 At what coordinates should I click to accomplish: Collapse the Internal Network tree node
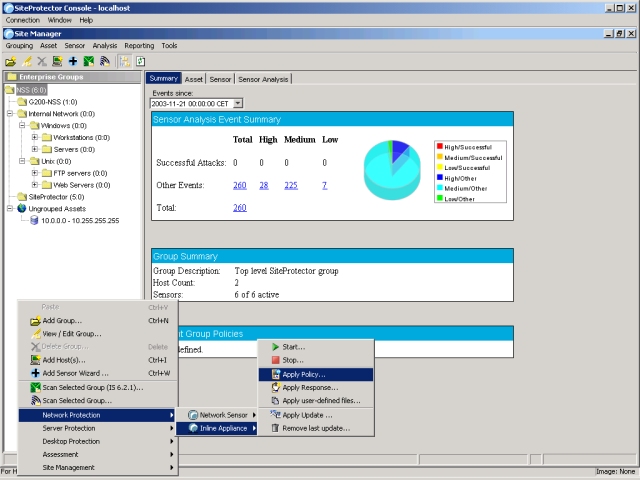(x=10, y=113)
